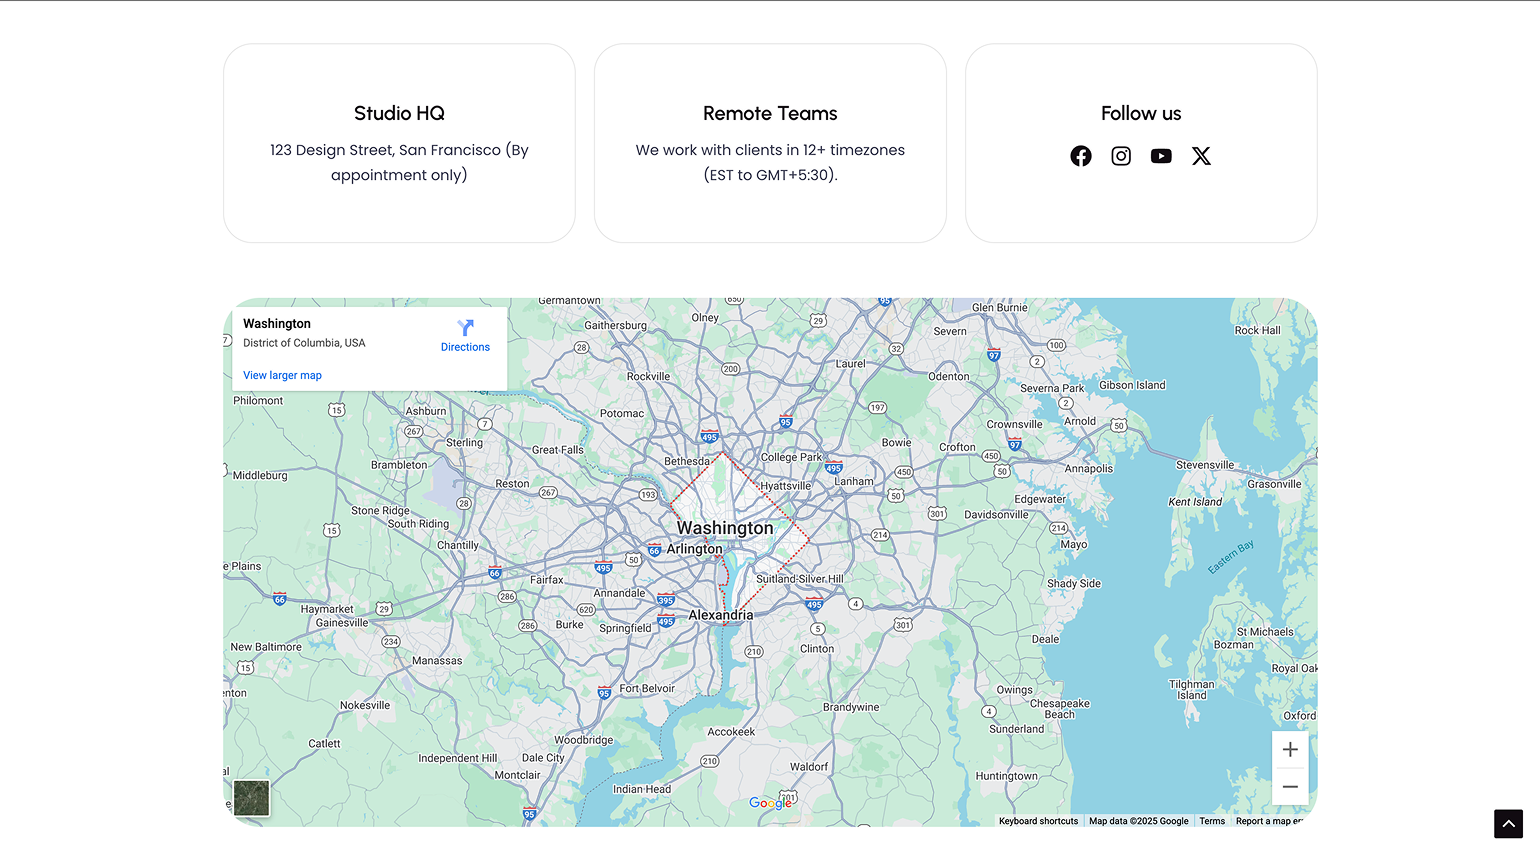Viewport: 1540px width, 862px height.
Task: Zoom out with the minus button
Action: (x=1290, y=786)
